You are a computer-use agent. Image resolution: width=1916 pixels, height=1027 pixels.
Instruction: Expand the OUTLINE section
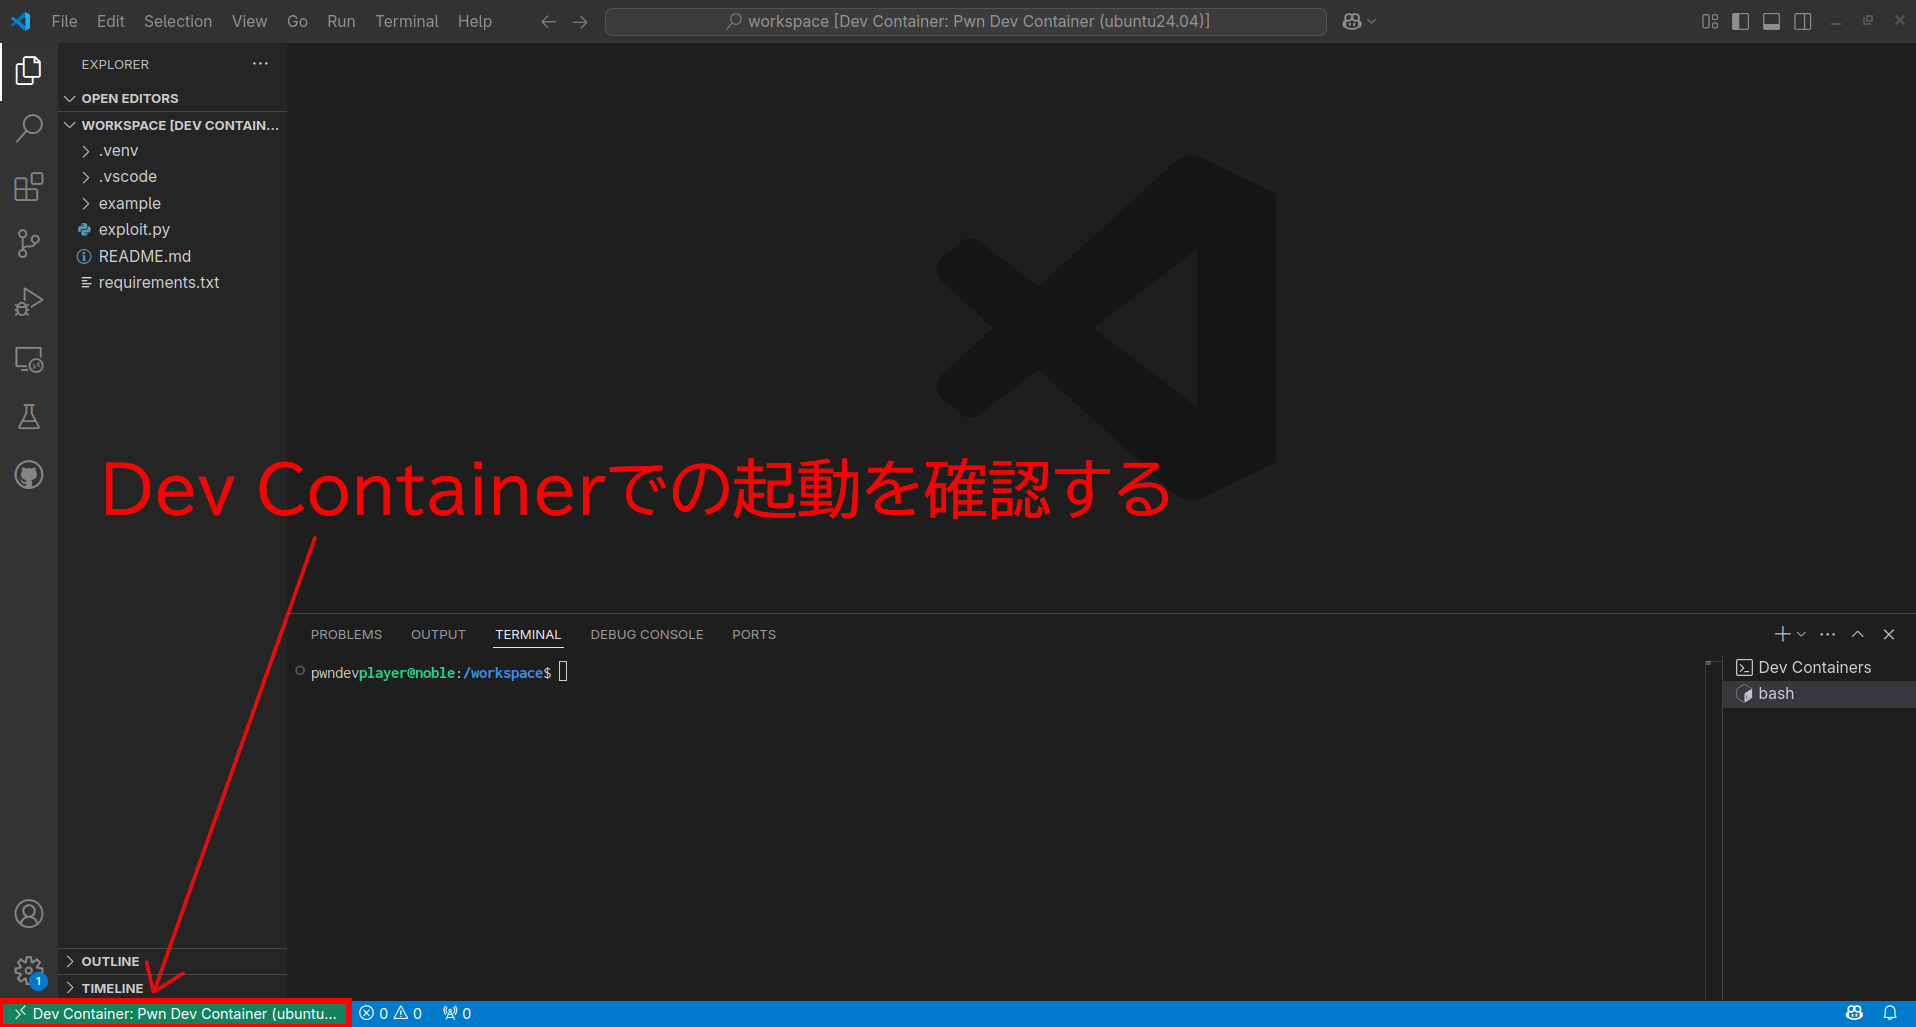coord(110,961)
